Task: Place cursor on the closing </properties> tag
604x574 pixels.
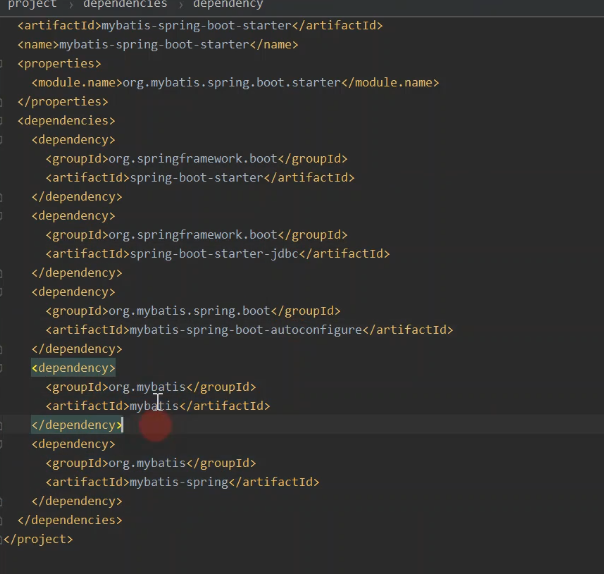Action: 63,102
